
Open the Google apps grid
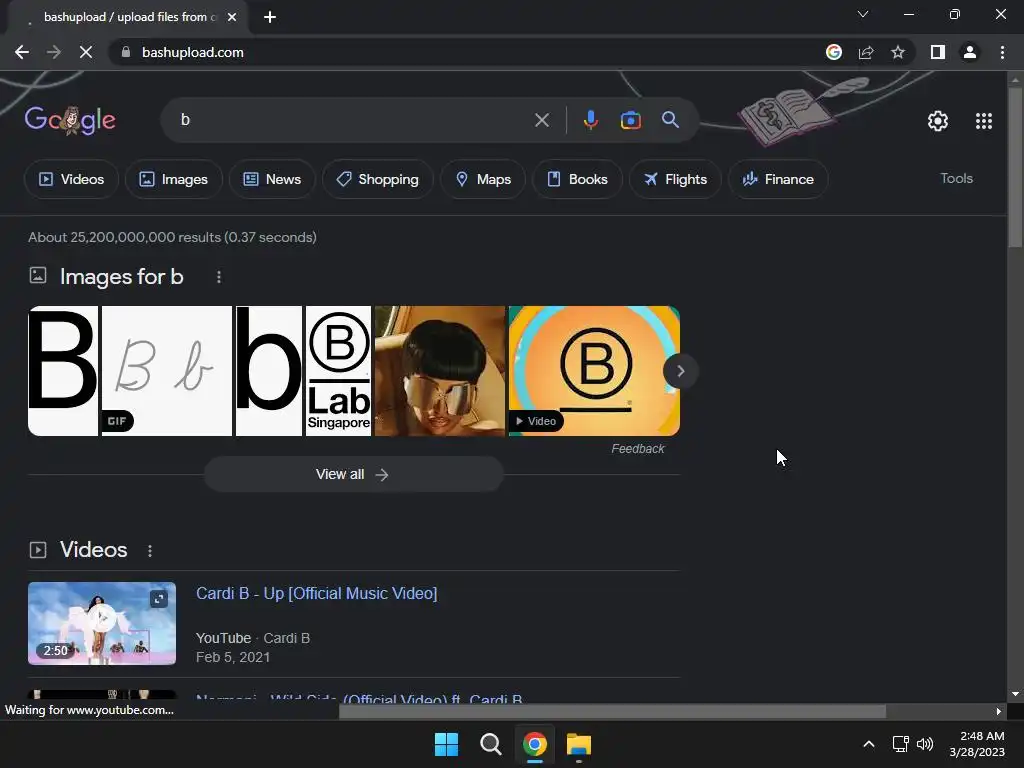tap(984, 121)
